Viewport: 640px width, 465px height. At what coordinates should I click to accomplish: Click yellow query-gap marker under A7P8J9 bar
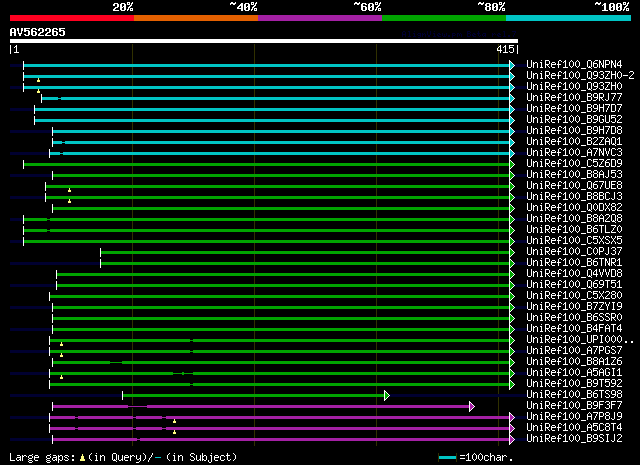click(174, 421)
